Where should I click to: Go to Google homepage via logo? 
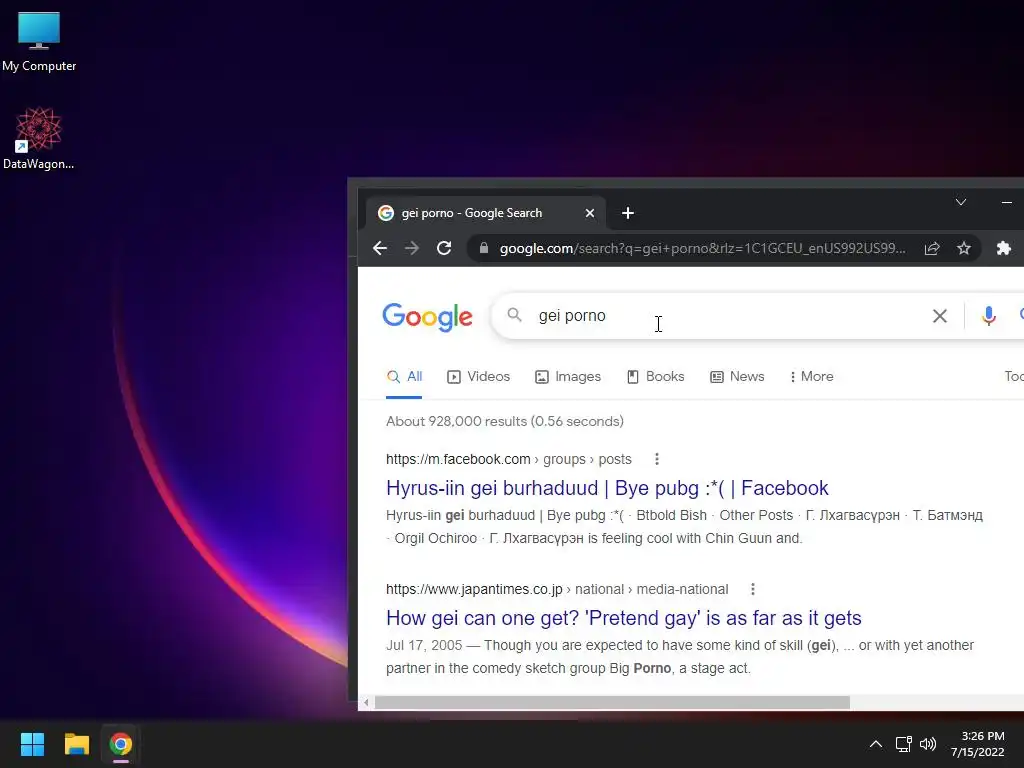tap(427, 317)
